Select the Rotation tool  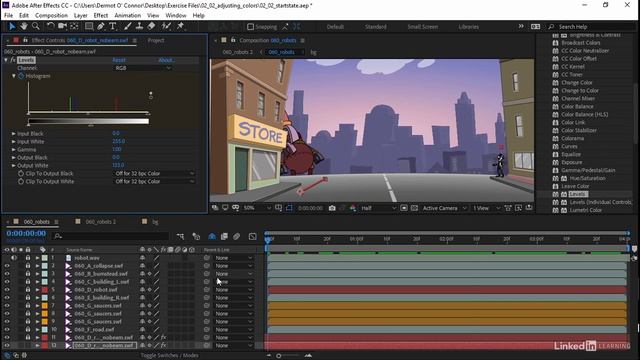tap(50, 26)
